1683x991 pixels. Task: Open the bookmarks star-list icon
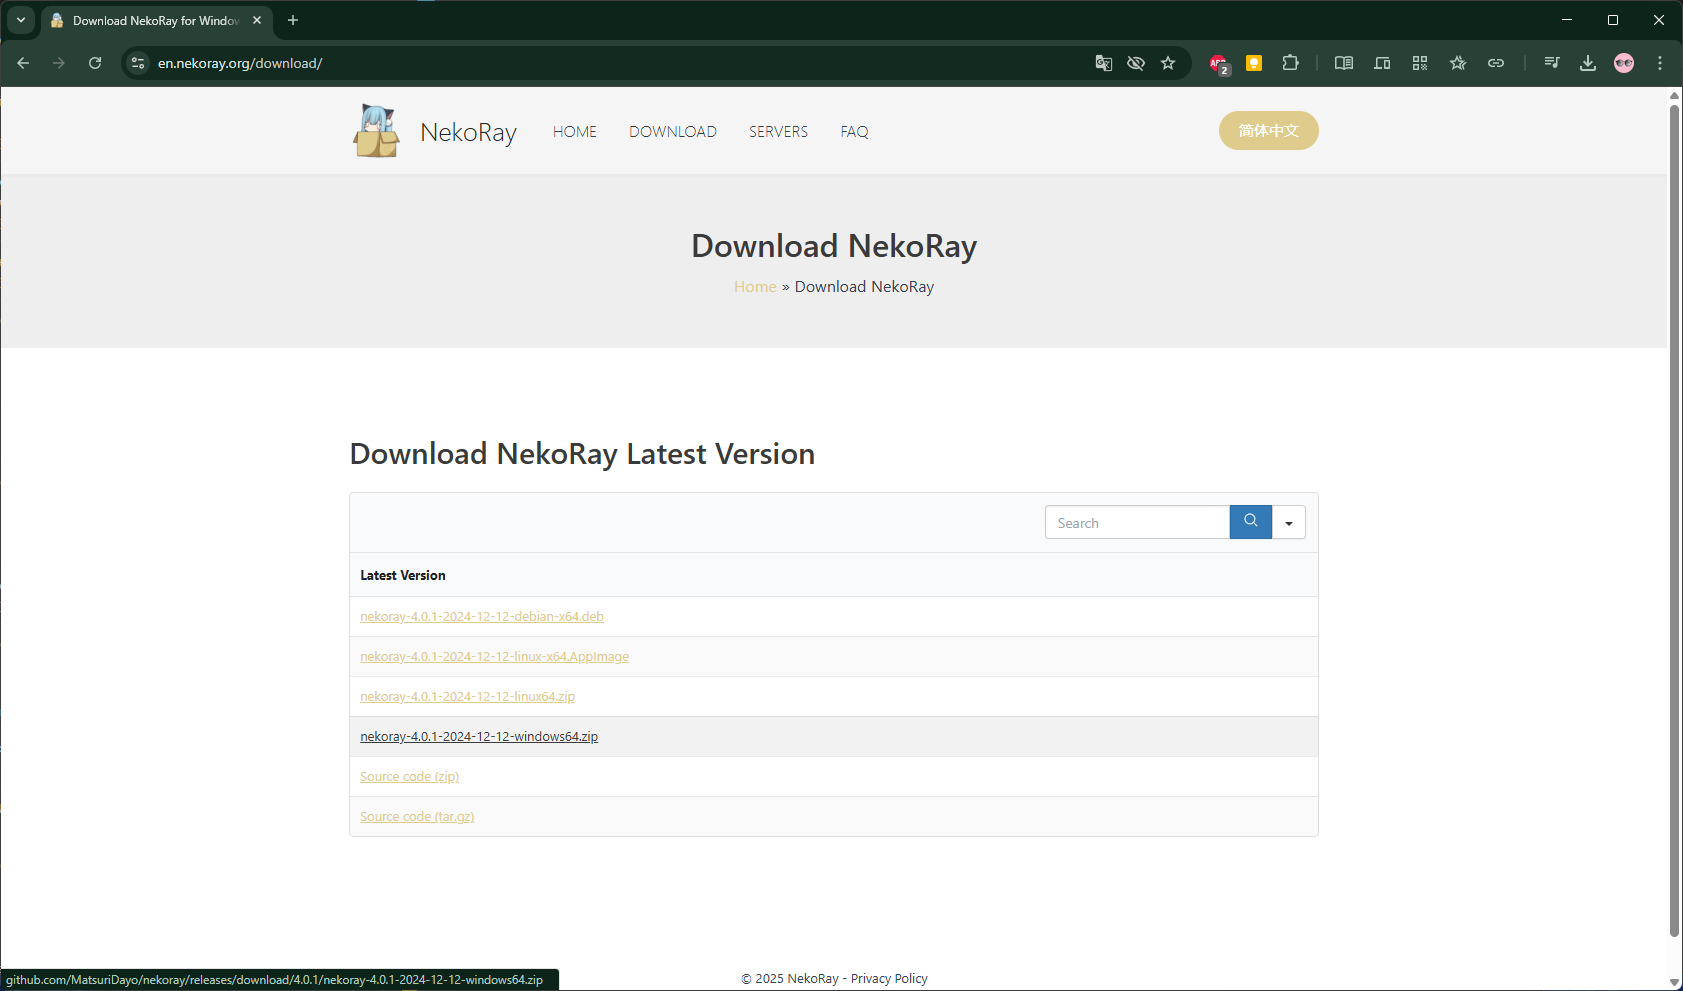pos(1458,63)
